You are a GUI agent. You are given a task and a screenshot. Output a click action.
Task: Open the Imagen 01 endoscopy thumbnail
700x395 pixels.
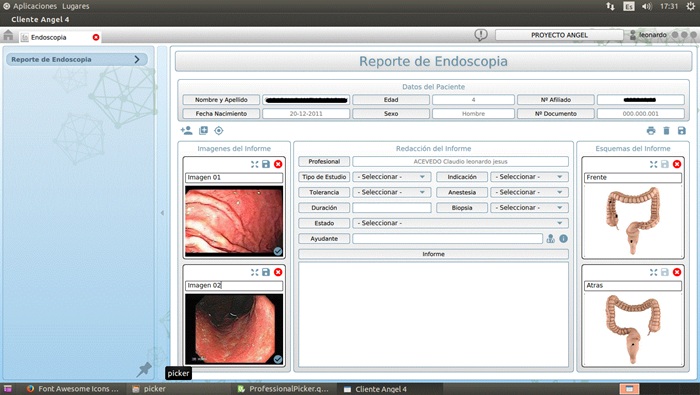(x=234, y=221)
